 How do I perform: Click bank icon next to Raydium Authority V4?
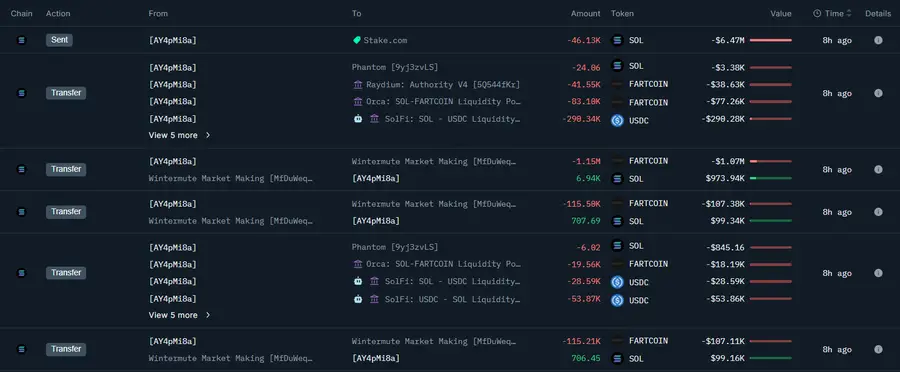358,85
